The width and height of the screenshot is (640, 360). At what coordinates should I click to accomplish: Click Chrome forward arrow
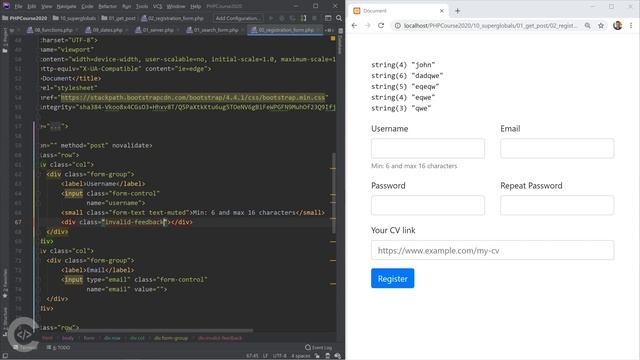[x=368, y=25]
